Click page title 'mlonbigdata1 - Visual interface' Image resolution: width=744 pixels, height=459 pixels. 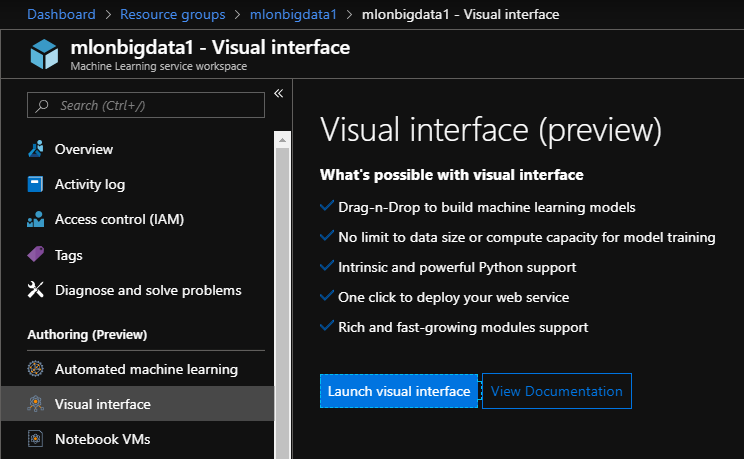210,47
